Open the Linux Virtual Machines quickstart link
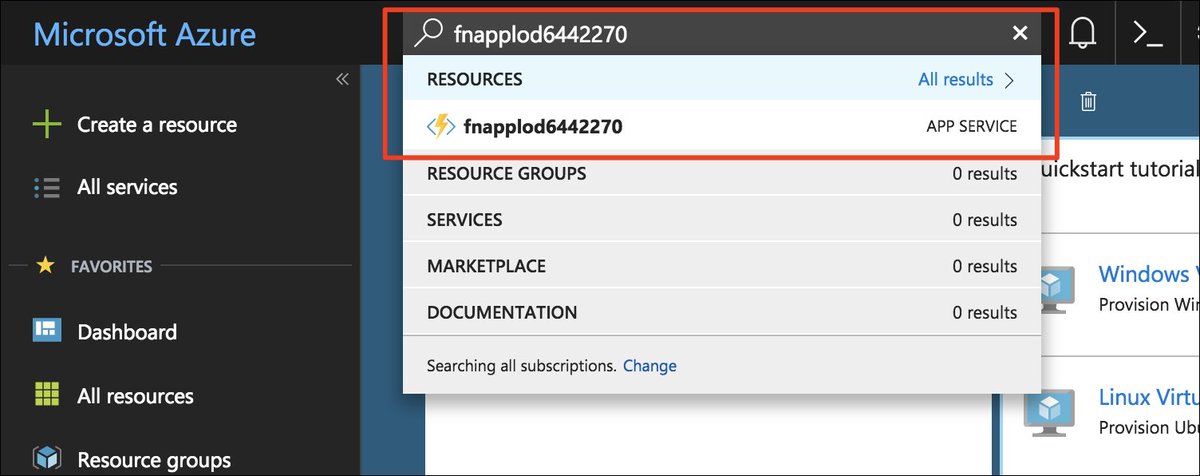The width and height of the screenshot is (1200, 476). (1148, 398)
